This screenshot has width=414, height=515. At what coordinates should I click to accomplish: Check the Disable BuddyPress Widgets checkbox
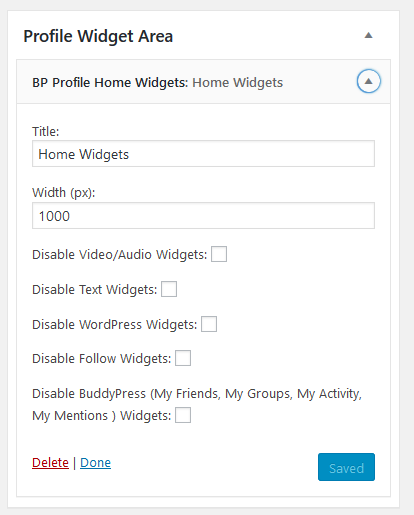[183, 415]
